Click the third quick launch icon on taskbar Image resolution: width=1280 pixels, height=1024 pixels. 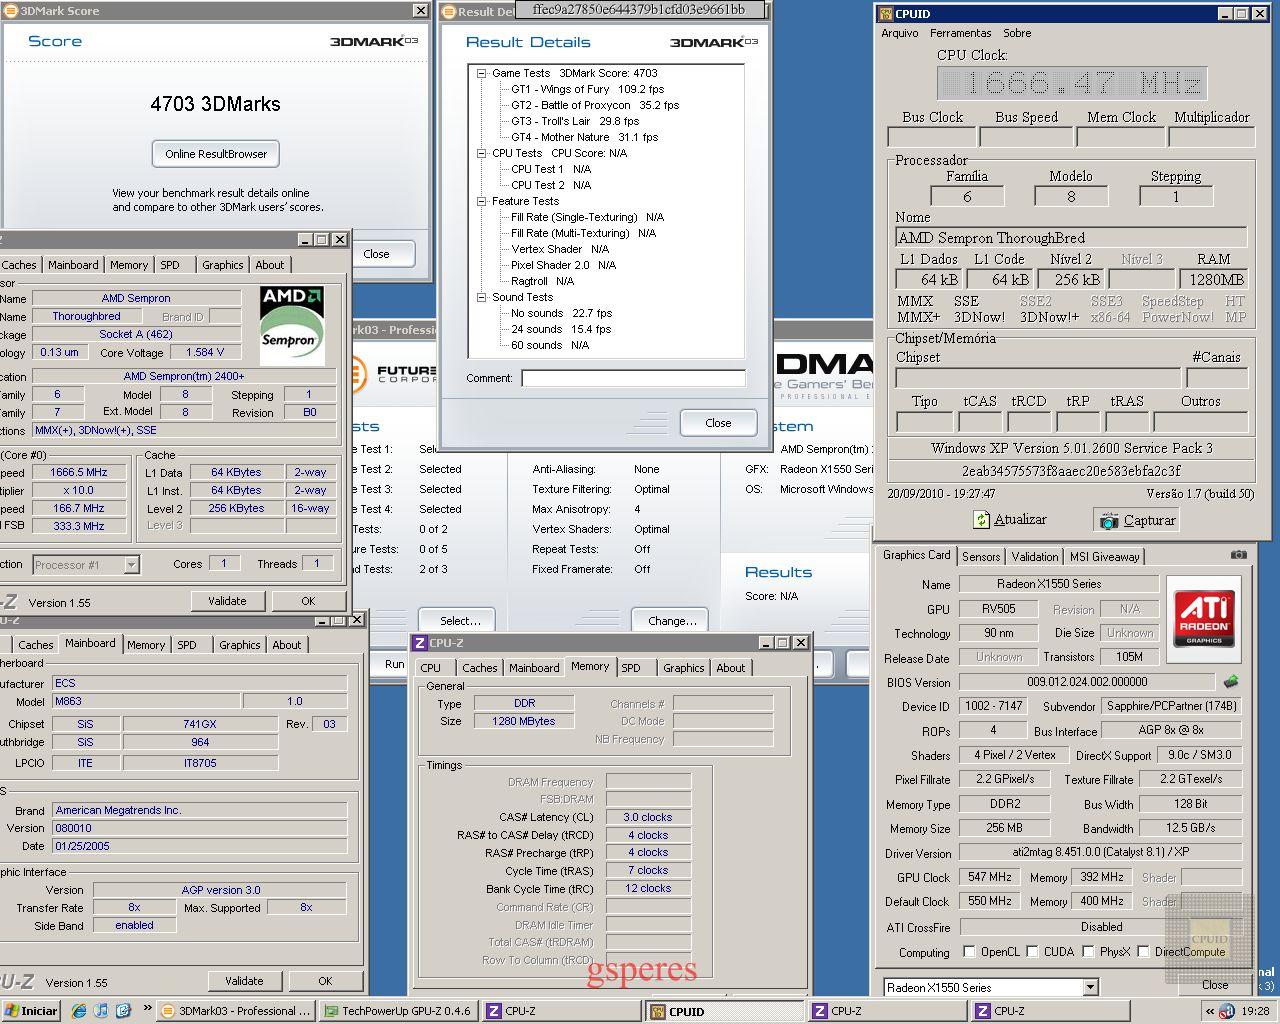tap(123, 1011)
